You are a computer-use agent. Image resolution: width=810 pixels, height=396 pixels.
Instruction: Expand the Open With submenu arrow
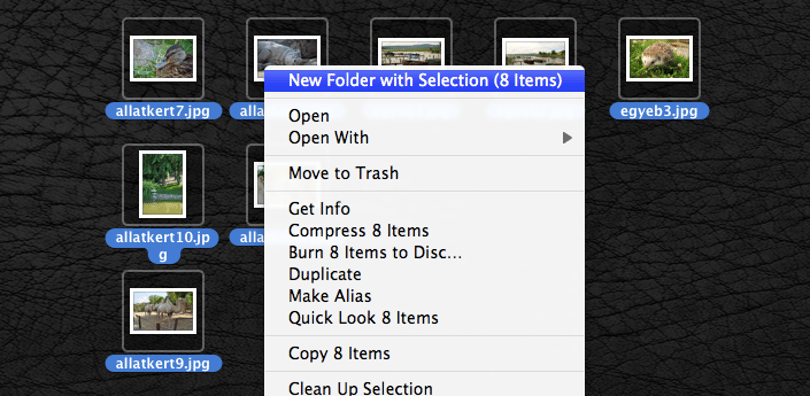tap(567, 138)
